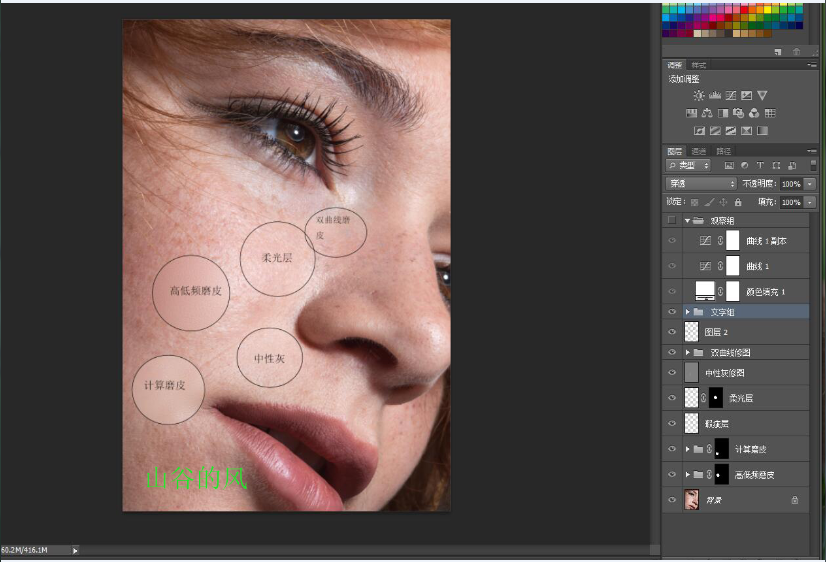Open the opacity 100% dropdown arrow
This screenshot has height=562, width=826.
click(809, 184)
